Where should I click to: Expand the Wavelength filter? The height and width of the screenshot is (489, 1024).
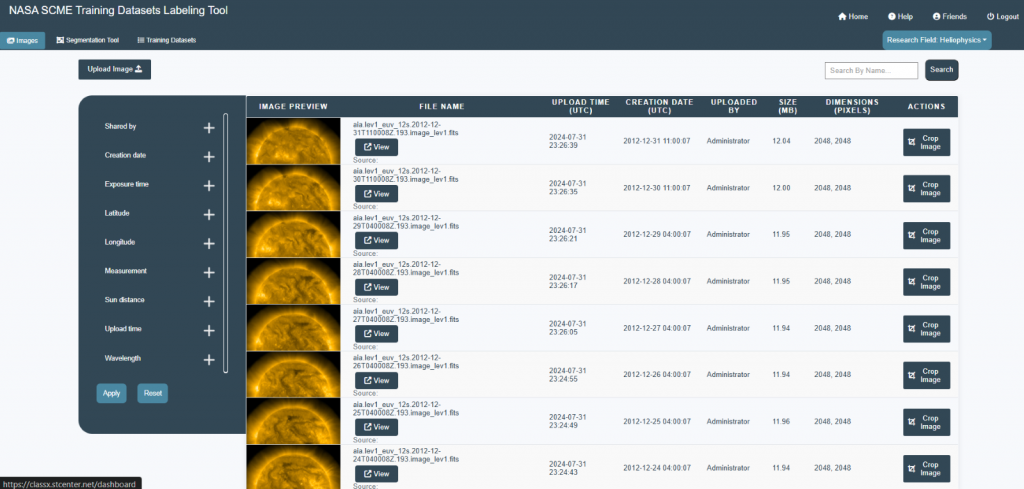tap(209, 359)
